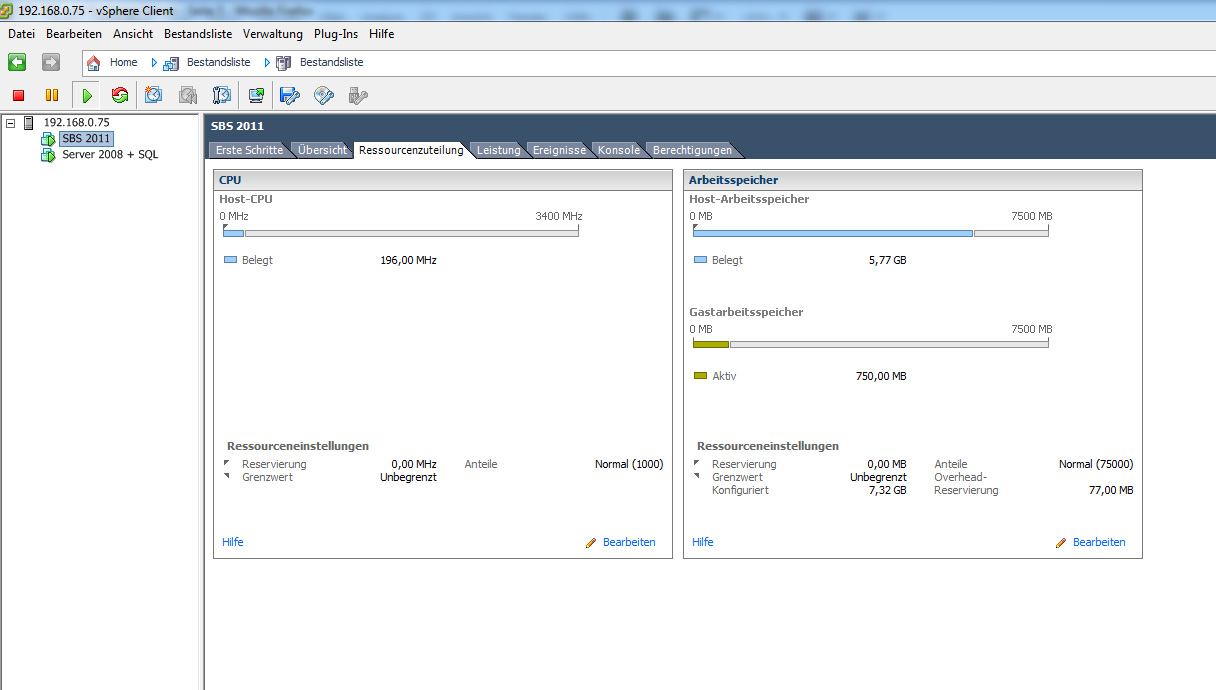Click blue Belegt swatch in CPU panel
1216x690 pixels.
tap(230, 260)
